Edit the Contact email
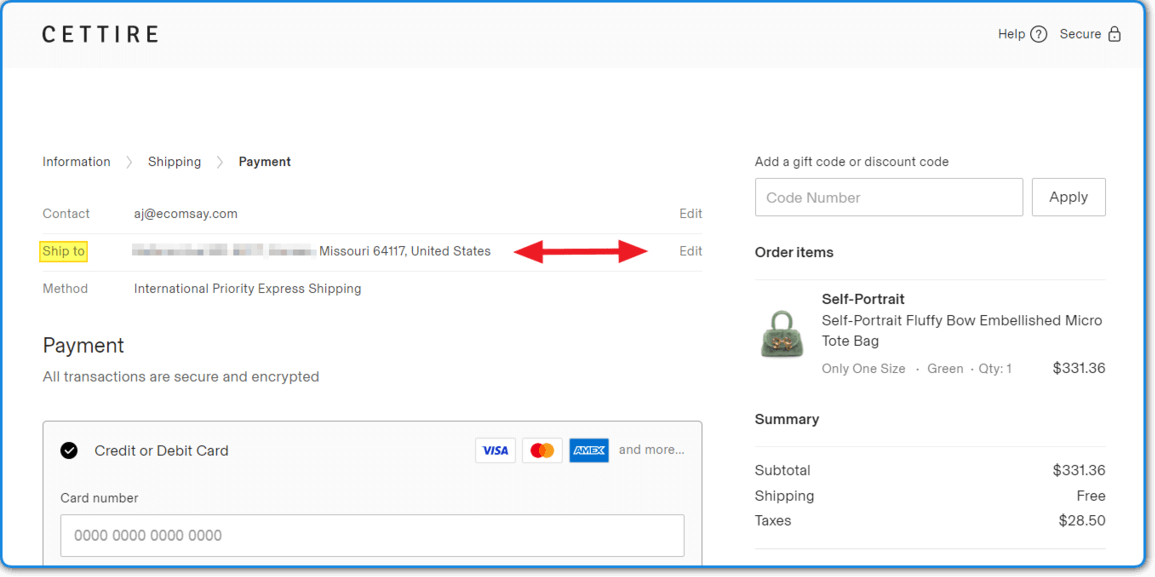The width and height of the screenshot is (1155, 577). 690,214
